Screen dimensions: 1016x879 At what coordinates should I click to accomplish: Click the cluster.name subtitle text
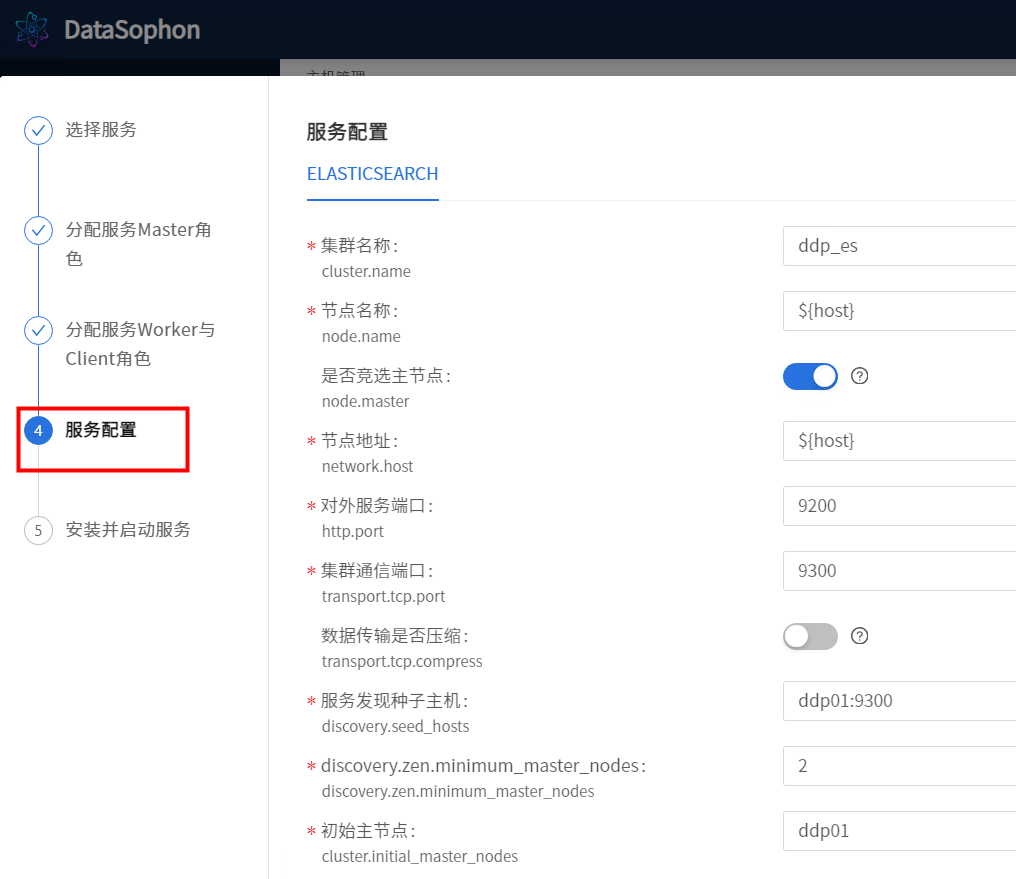click(x=366, y=271)
